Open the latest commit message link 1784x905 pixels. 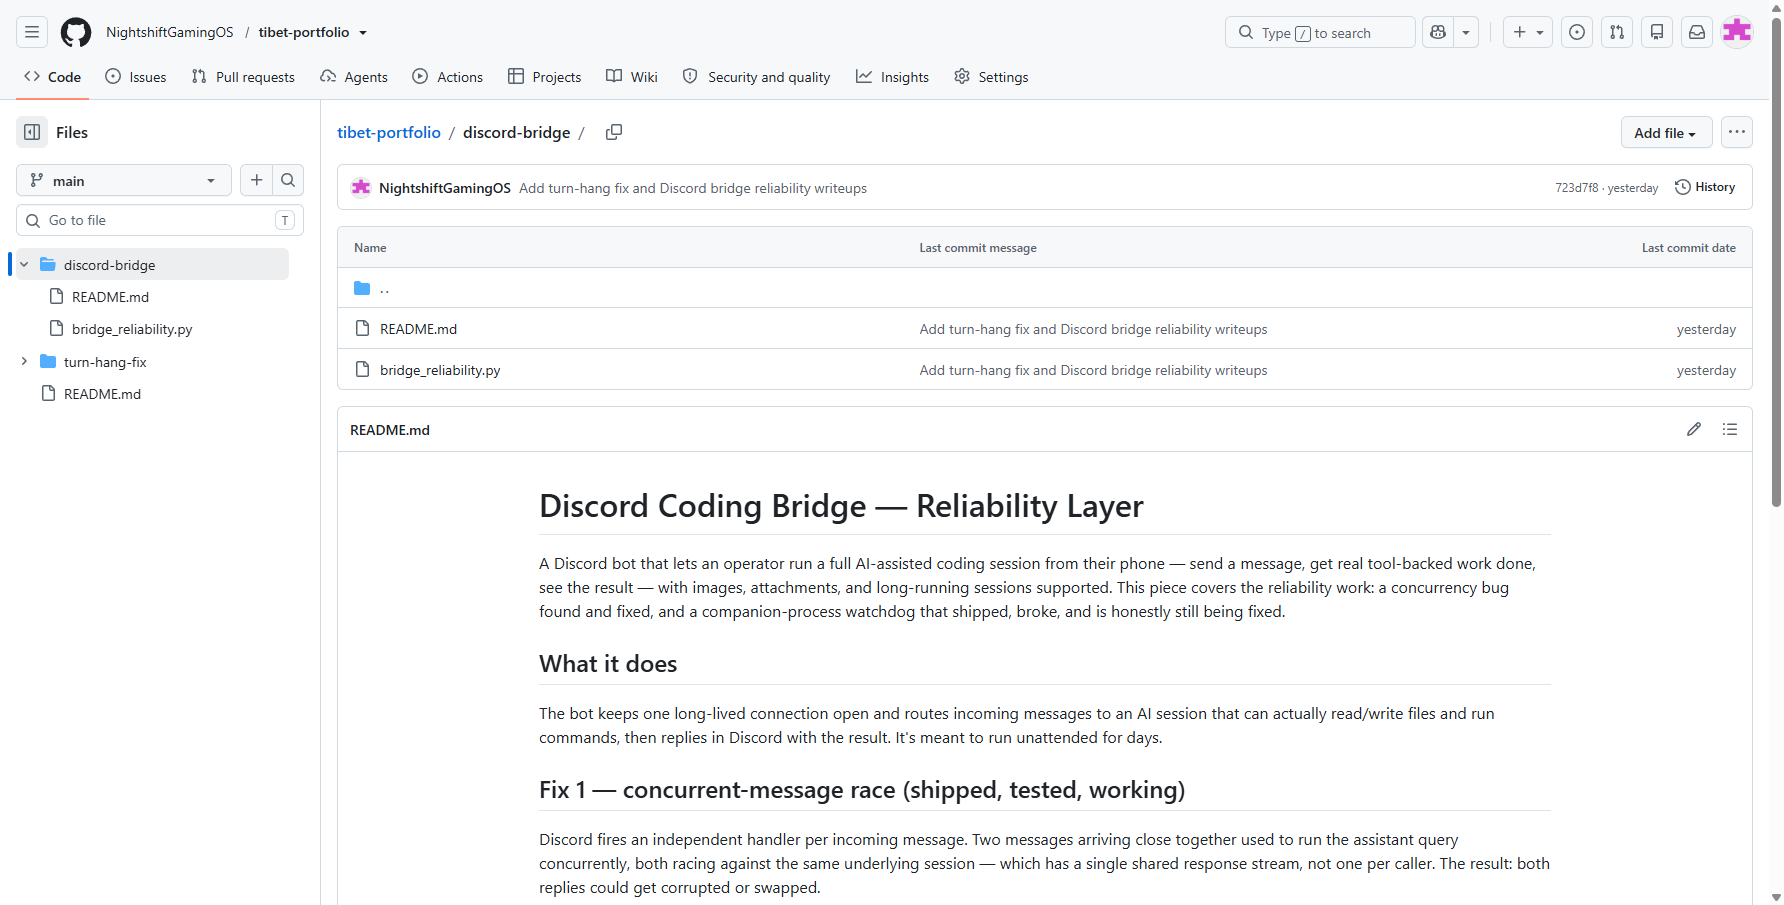tap(693, 188)
